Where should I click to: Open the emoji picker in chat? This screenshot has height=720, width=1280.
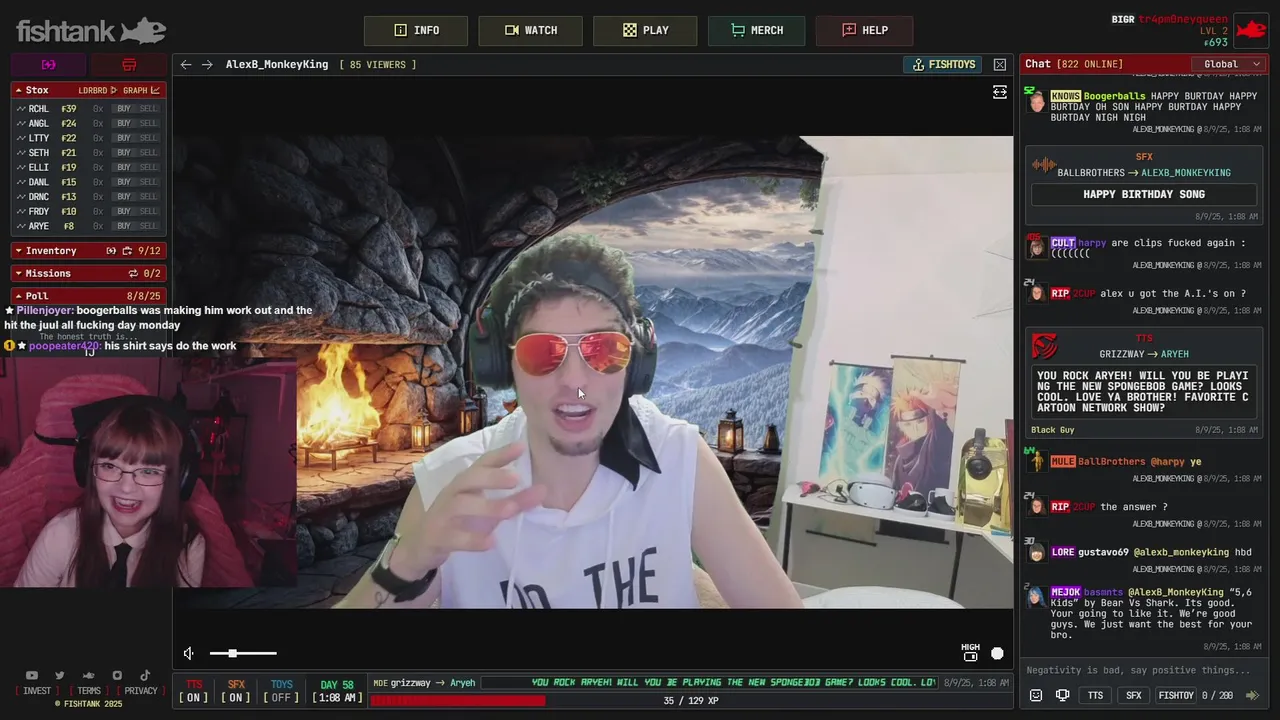(1036, 695)
